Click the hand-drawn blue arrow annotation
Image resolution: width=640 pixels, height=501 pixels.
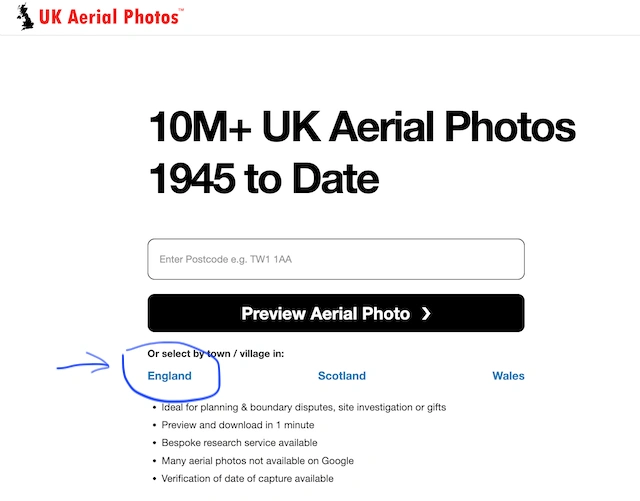pyautogui.click(x=84, y=363)
